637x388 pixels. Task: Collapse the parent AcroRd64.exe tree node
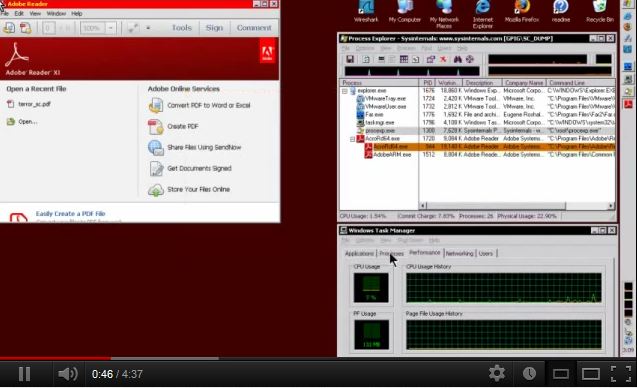point(353,139)
